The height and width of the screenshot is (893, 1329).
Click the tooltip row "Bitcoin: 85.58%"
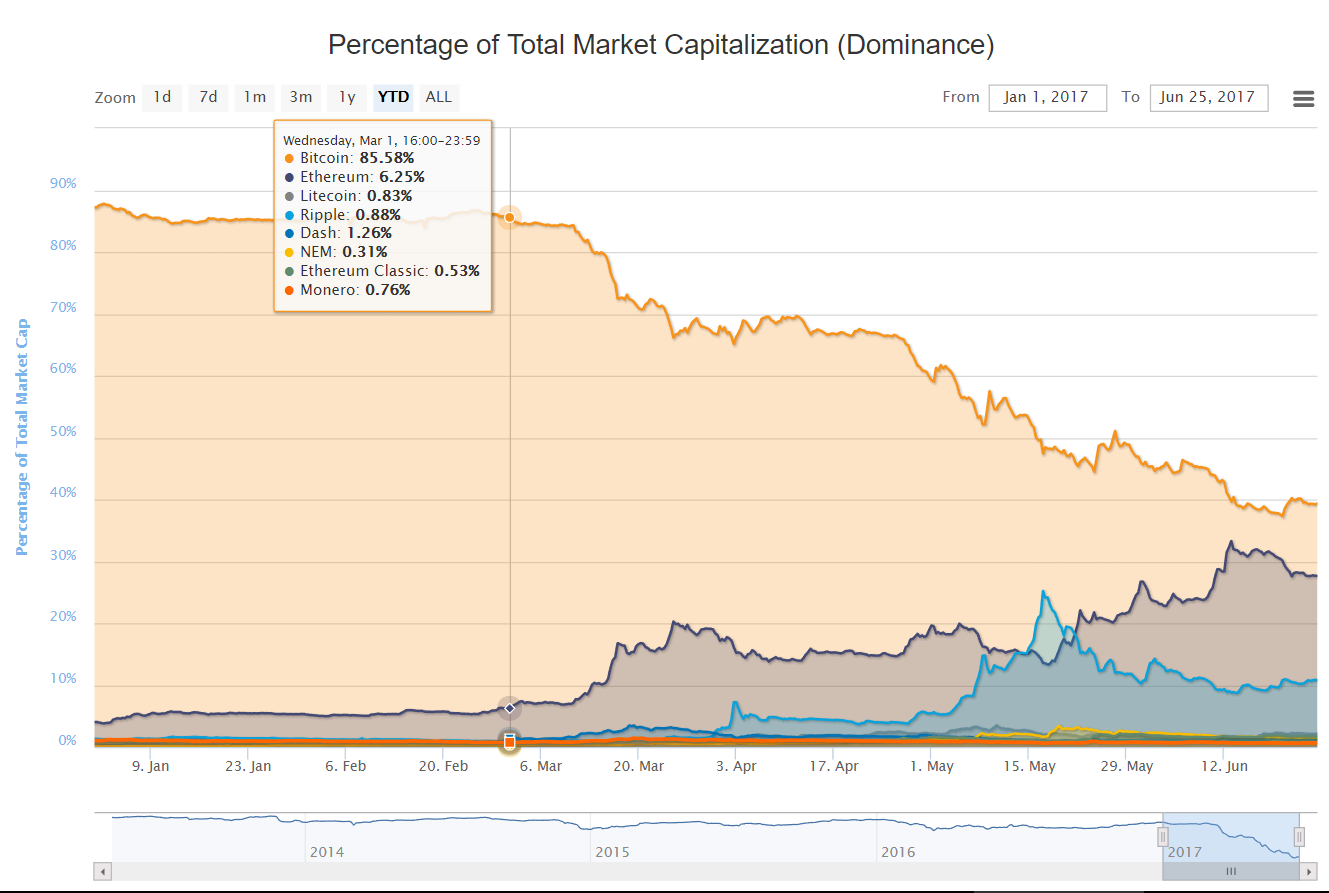tap(349, 158)
